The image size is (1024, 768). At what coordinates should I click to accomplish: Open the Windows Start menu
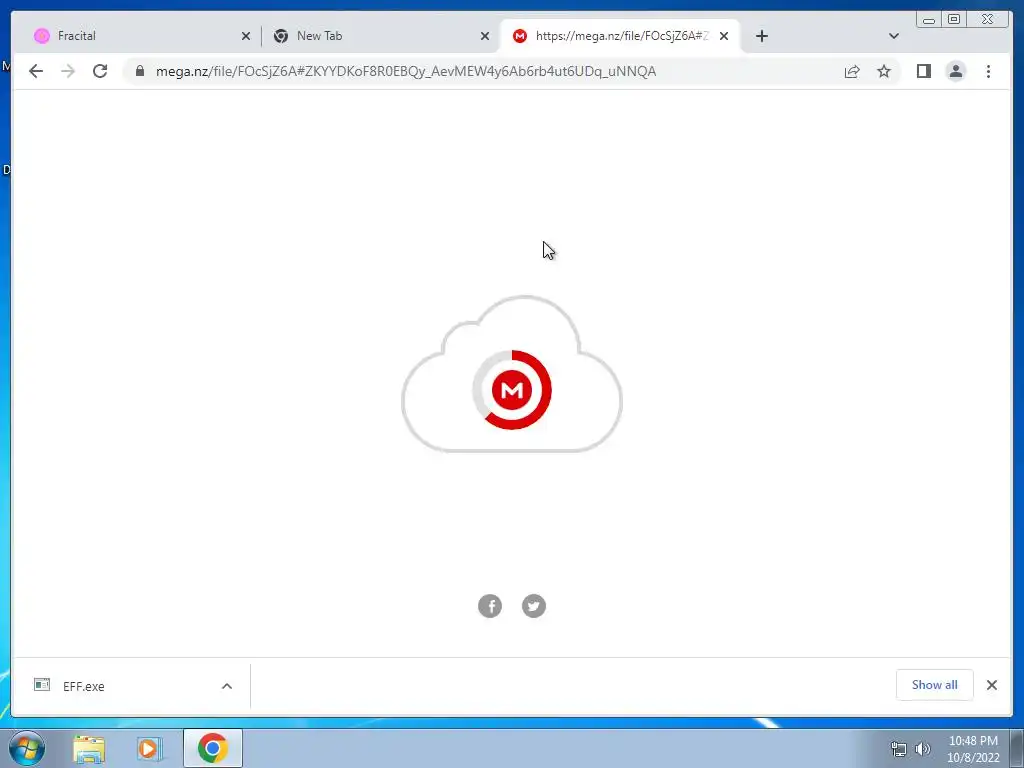[x=27, y=748]
